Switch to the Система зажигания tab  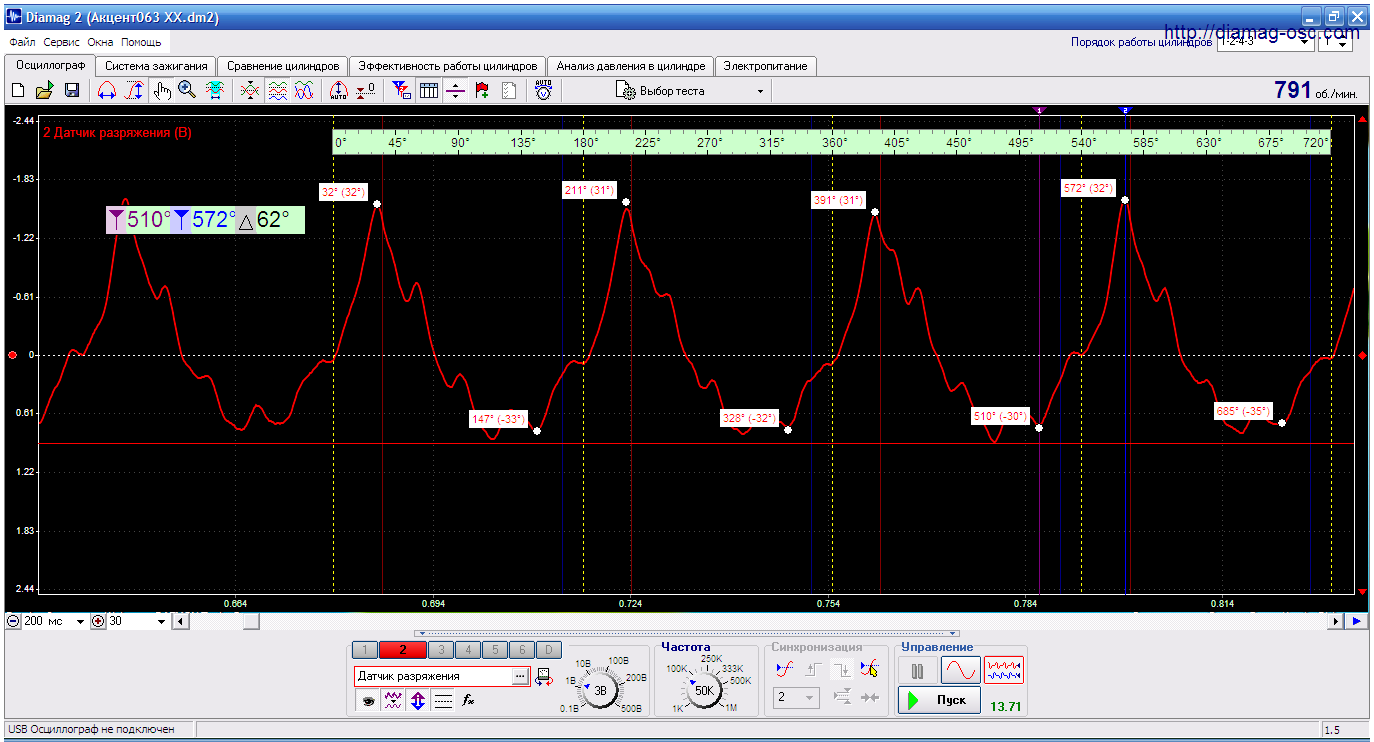pyautogui.click(x=156, y=66)
